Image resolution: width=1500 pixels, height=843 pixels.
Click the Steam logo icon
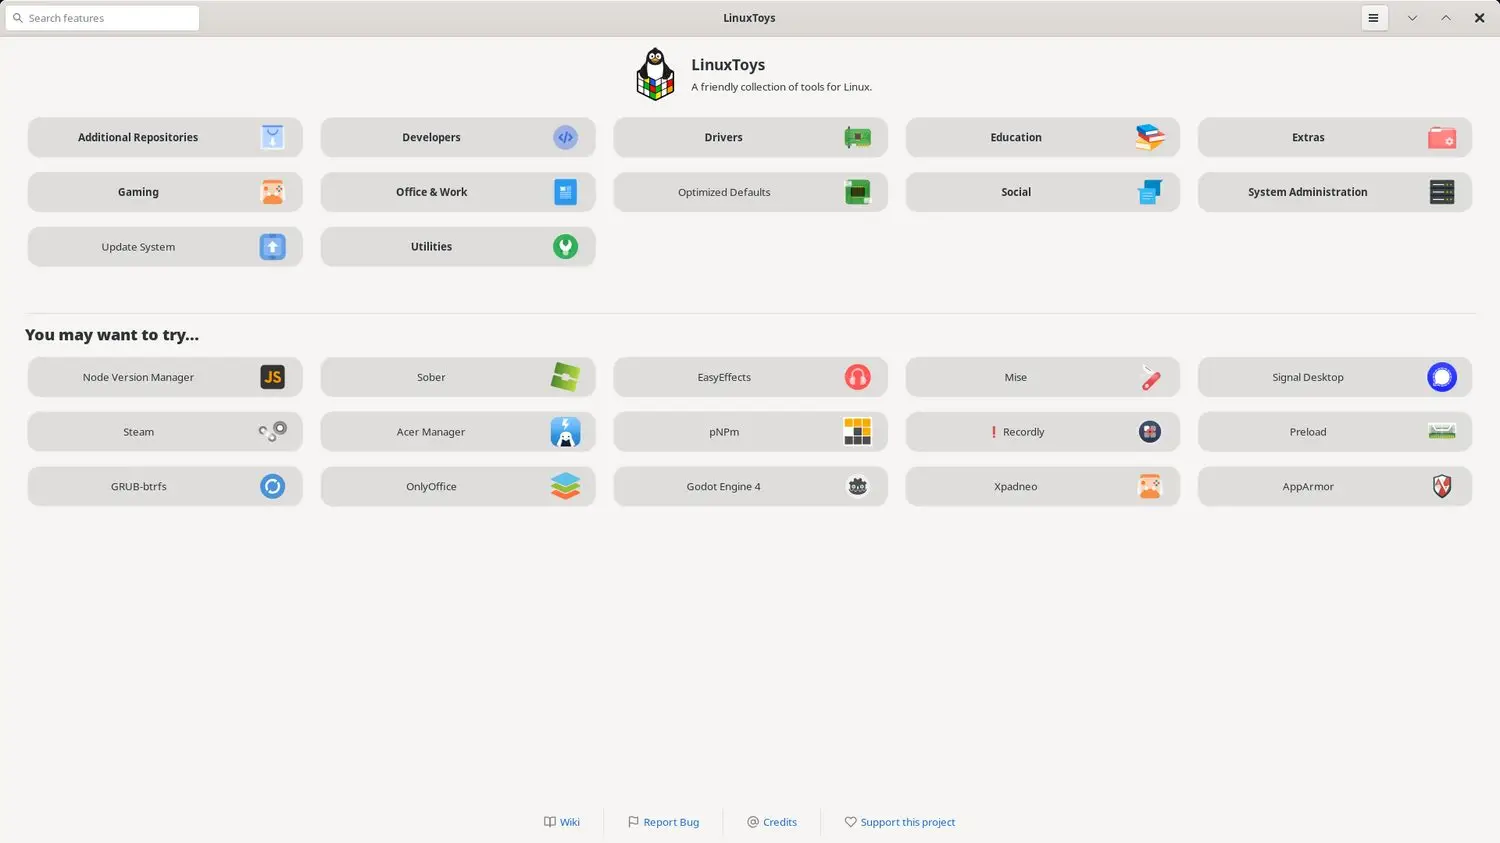coord(272,432)
